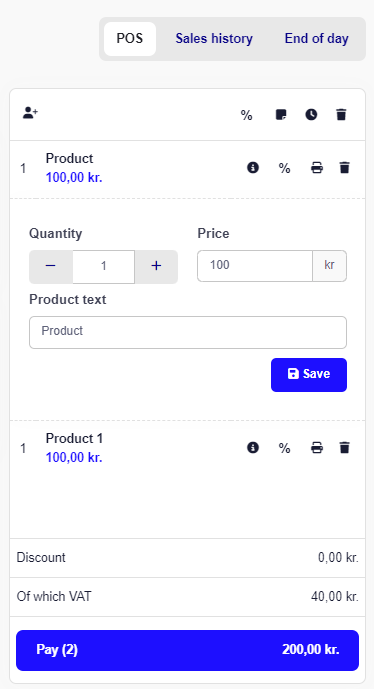Add a note to the order
374x689 pixels.
point(281,115)
